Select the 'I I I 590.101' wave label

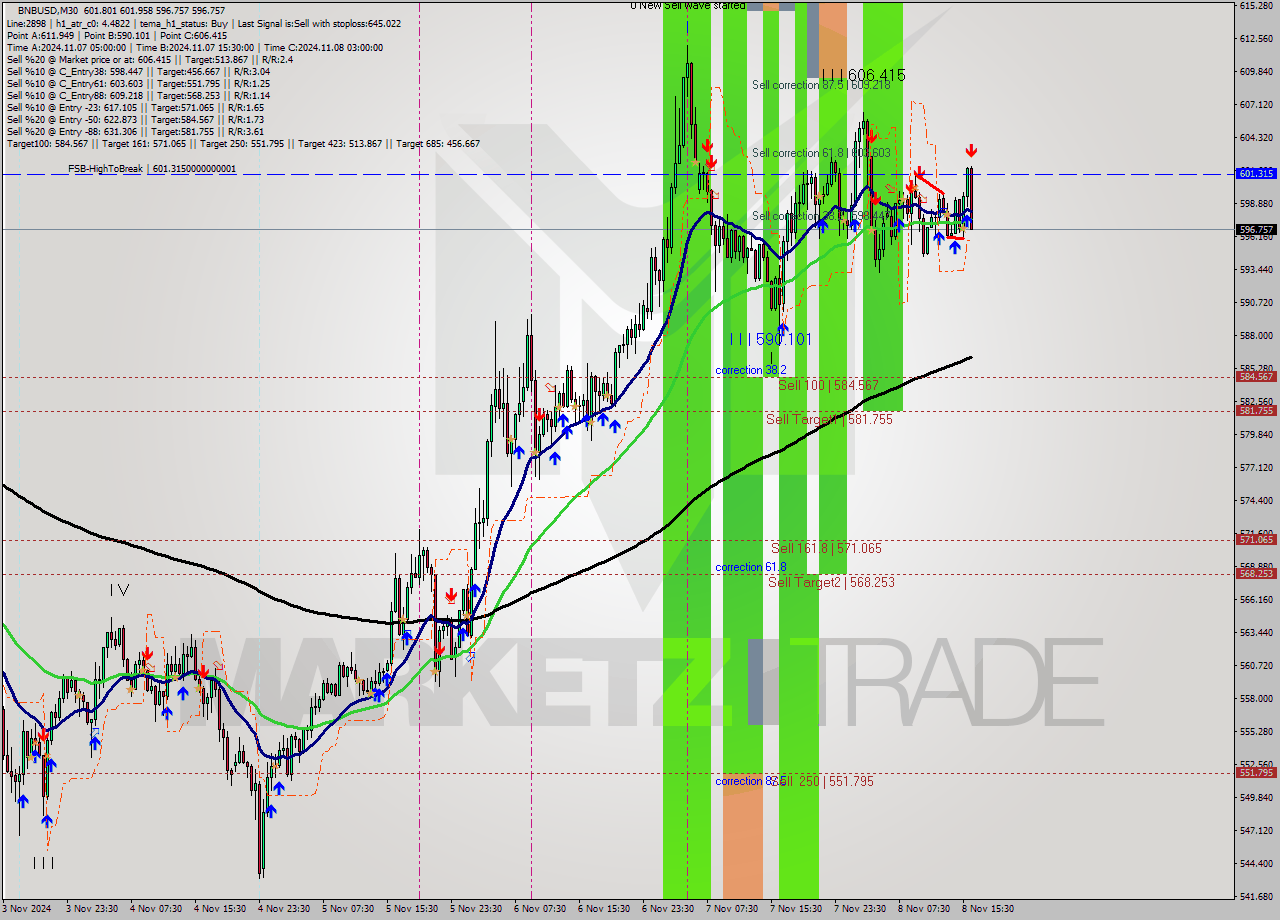770,340
